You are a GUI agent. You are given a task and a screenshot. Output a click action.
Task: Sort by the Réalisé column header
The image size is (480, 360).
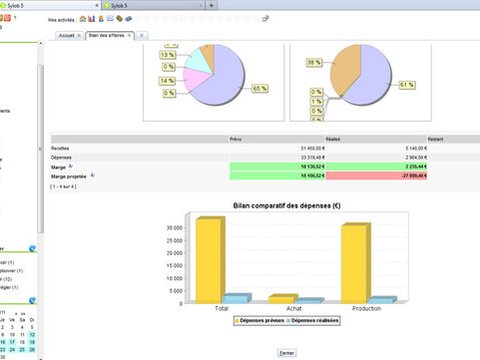click(x=376, y=139)
